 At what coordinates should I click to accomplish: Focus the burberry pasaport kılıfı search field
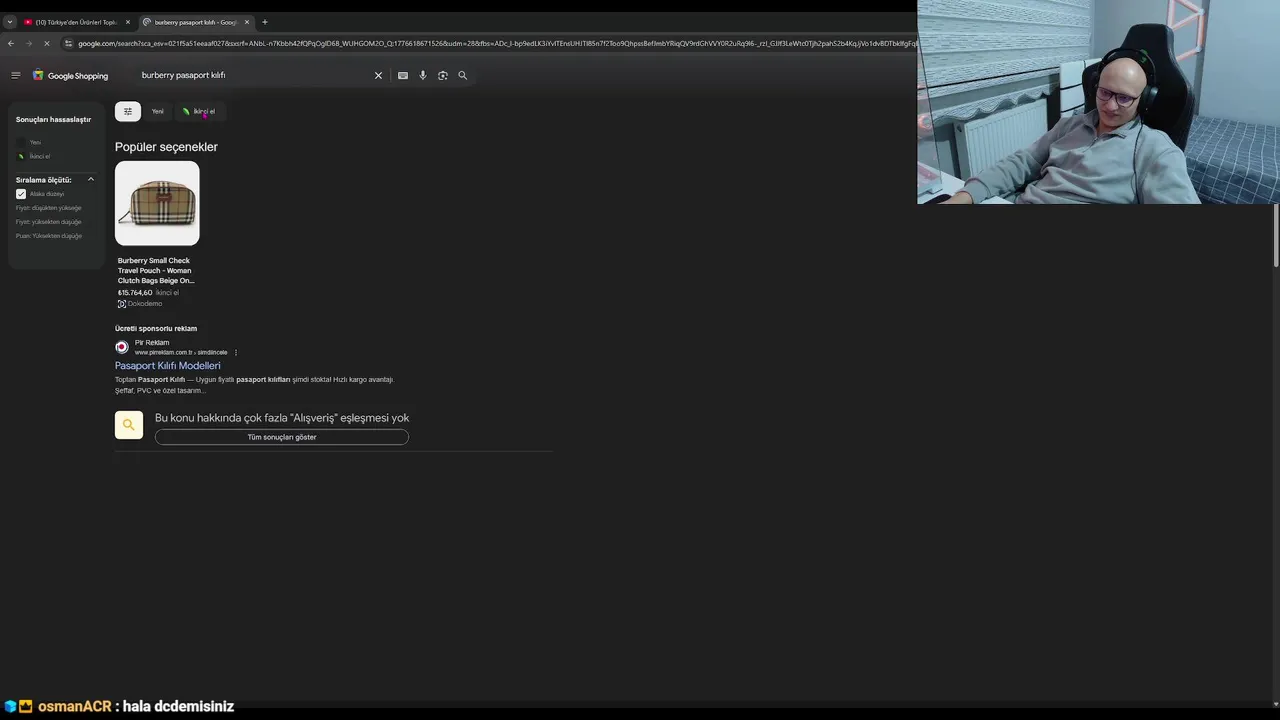pos(250,75)
